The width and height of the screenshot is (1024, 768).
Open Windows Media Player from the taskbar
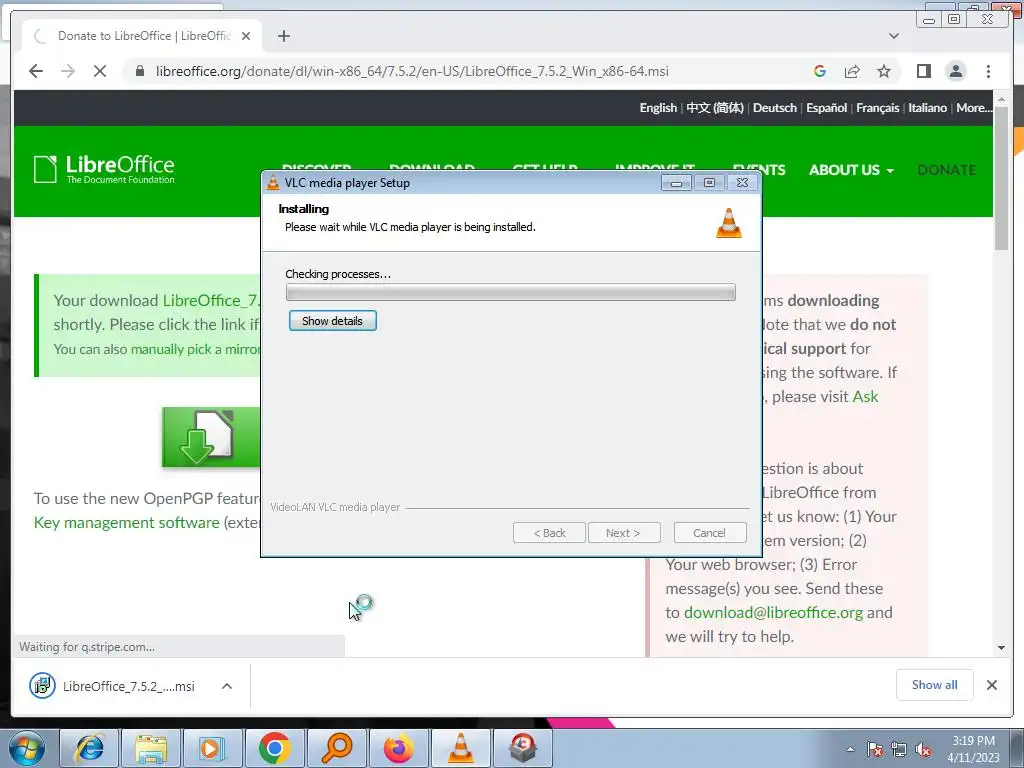pos(212,748)
